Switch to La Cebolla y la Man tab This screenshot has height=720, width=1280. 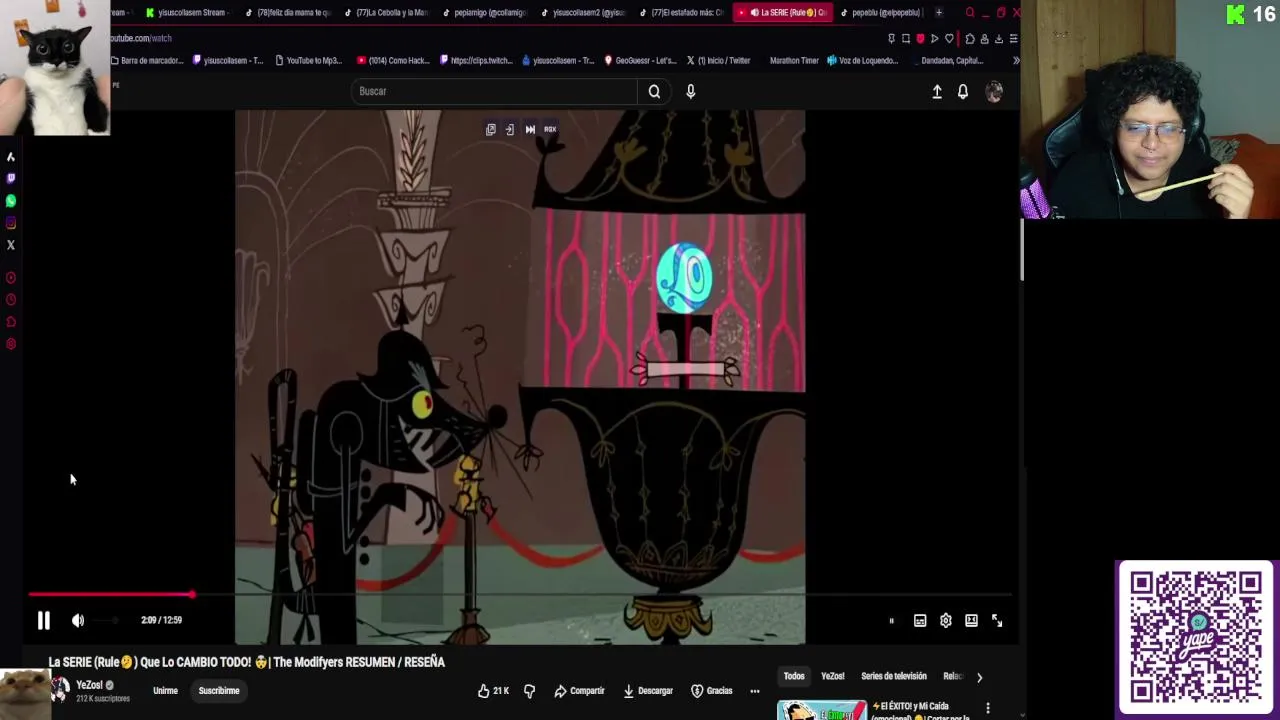(386, 12)
